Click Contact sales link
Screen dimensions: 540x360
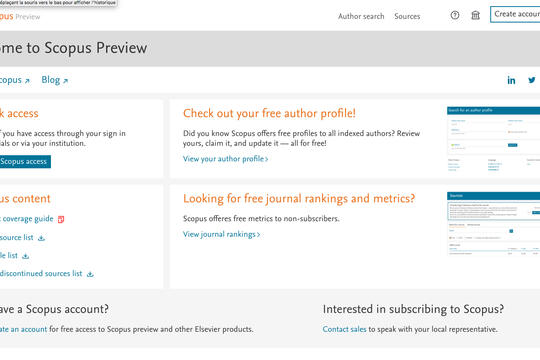pyautogui.click(x=344, y=329)
